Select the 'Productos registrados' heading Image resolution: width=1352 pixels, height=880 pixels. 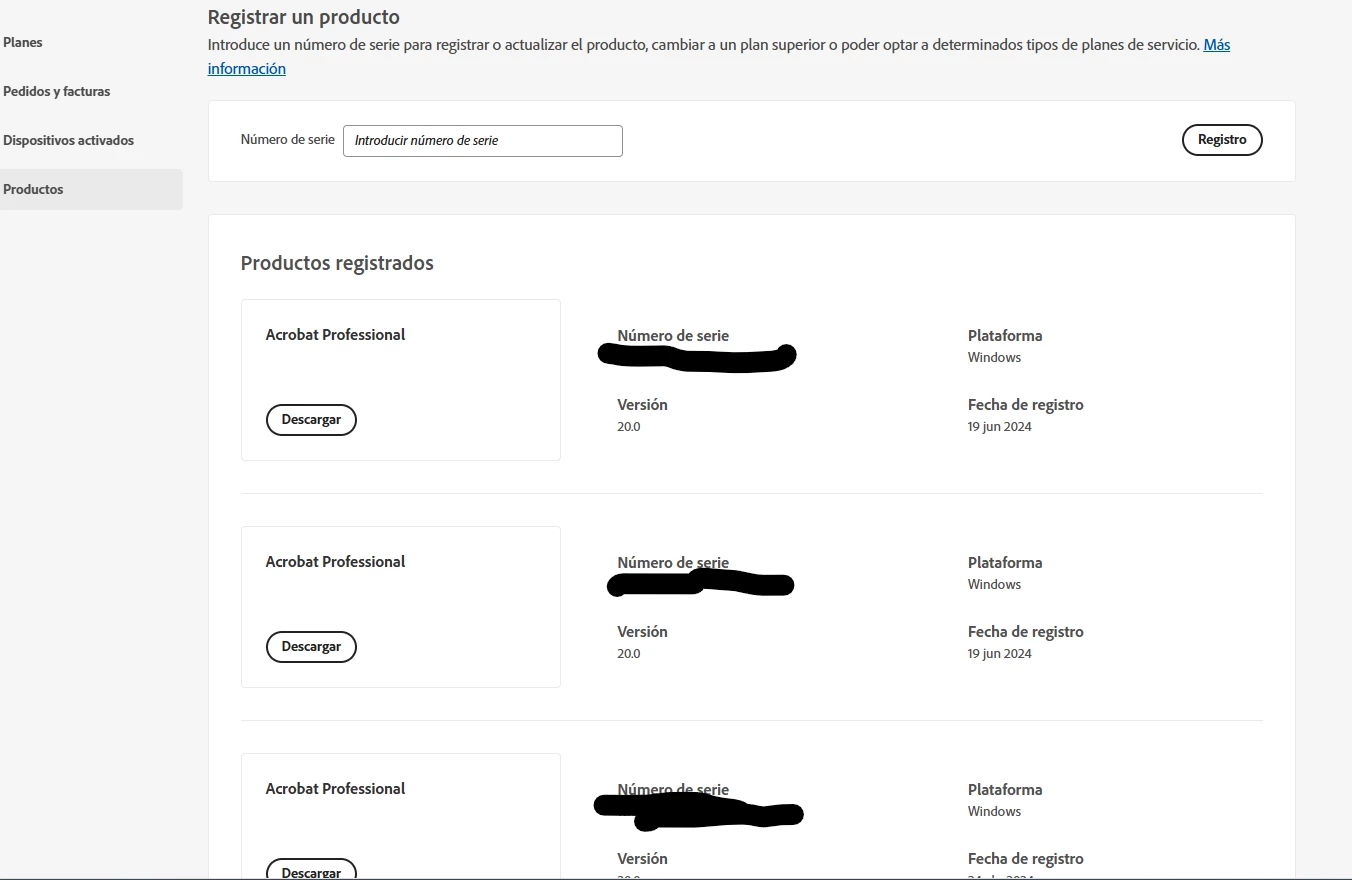pos(337,263)
